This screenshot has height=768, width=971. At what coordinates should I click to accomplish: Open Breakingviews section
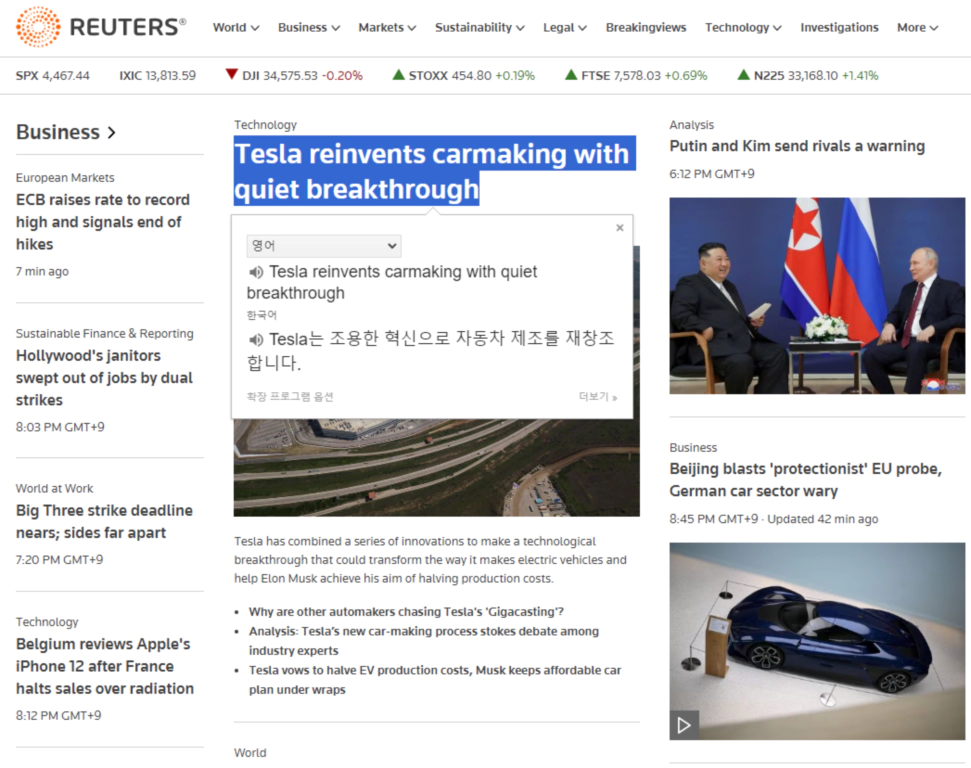coord(646,27)
